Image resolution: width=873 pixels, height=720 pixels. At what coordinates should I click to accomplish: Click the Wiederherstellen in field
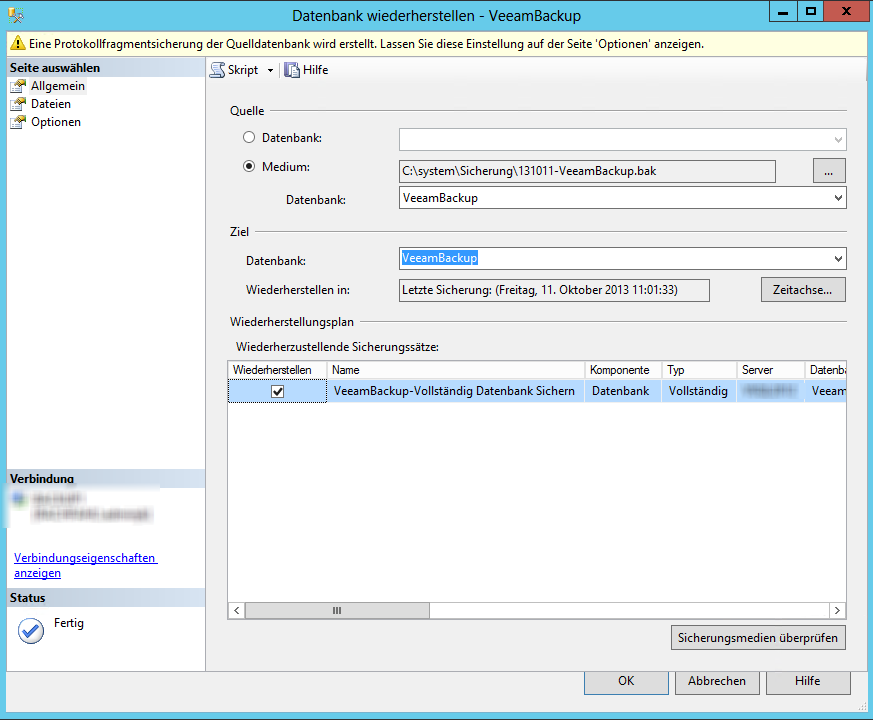pyautogui.click(x=554, y=290)
